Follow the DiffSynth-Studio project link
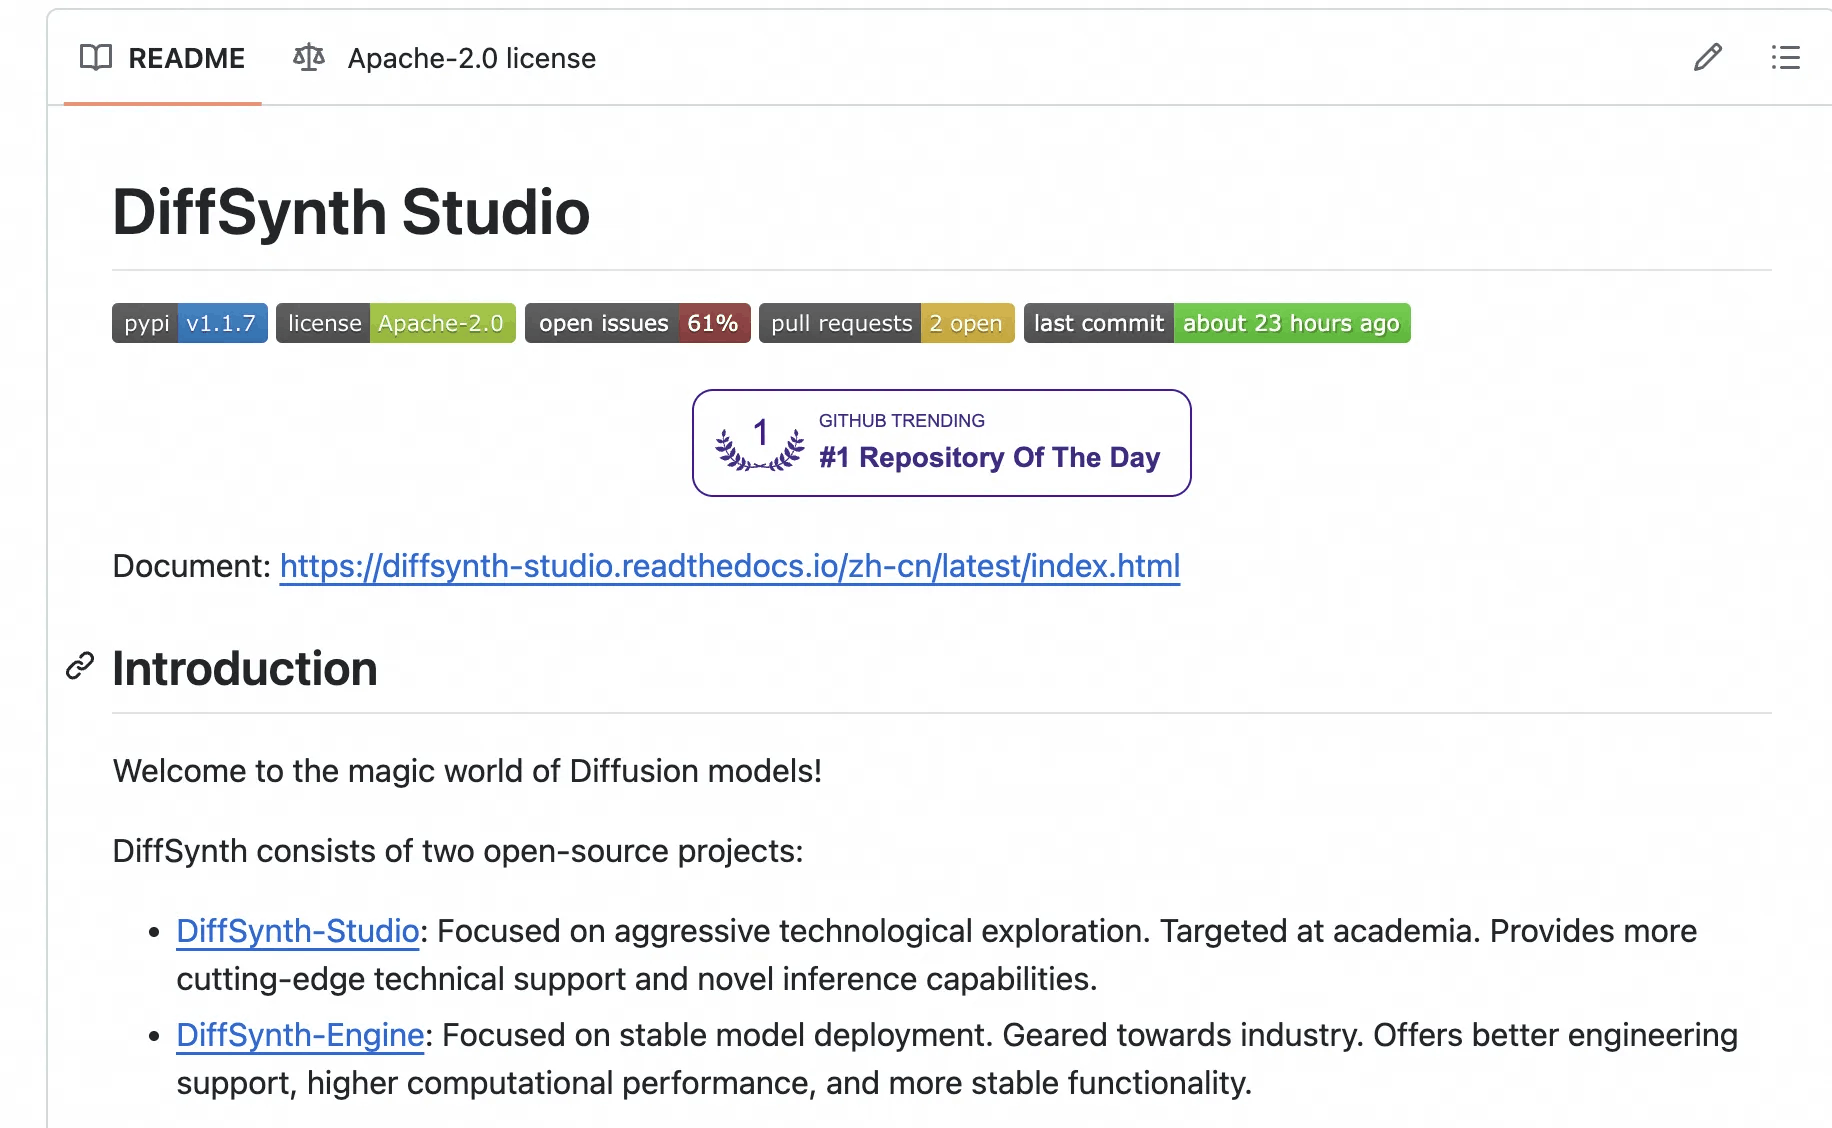Viewport: 1832px width, 1128px height. coord(296,931)
